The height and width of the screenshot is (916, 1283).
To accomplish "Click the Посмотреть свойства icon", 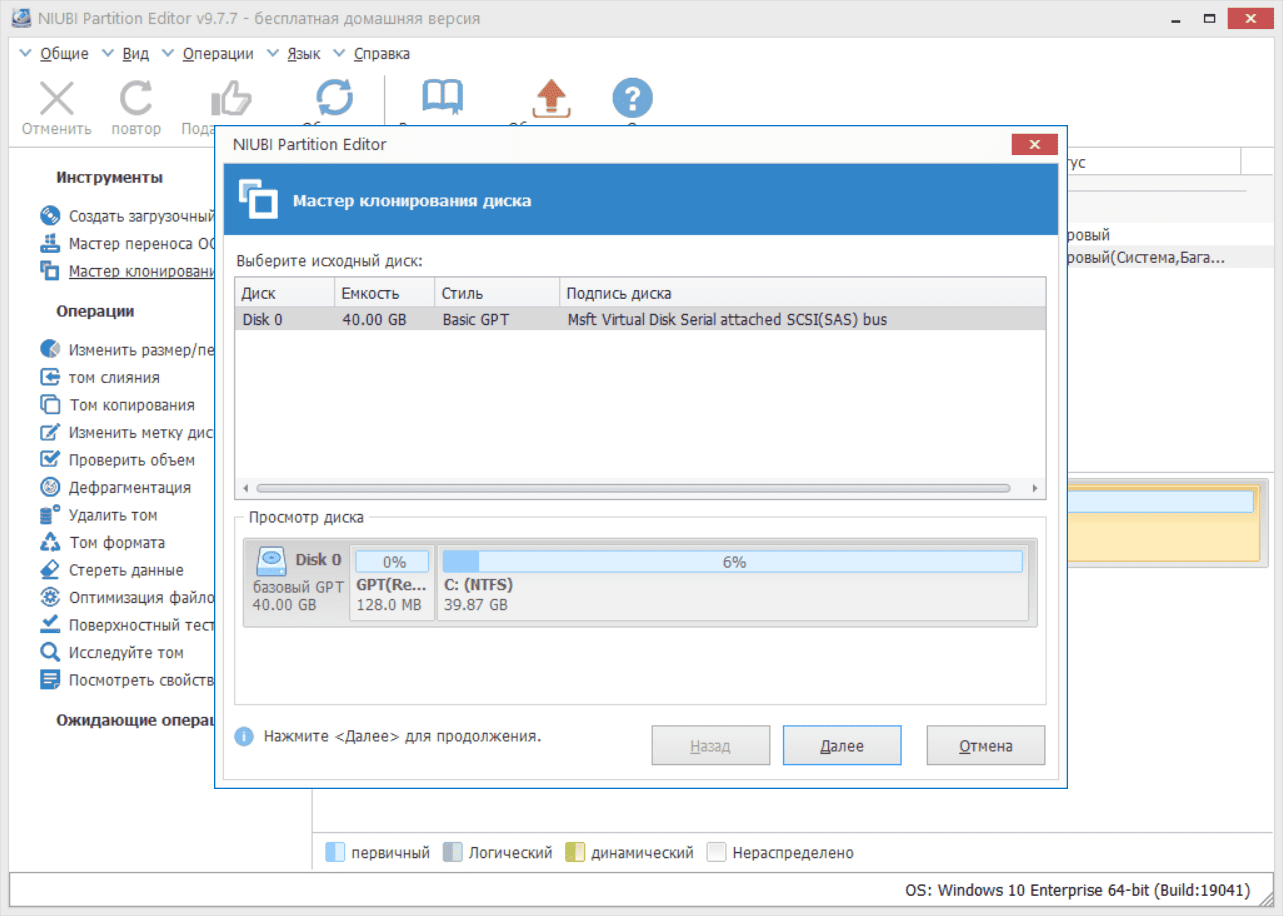I will 50,680.
